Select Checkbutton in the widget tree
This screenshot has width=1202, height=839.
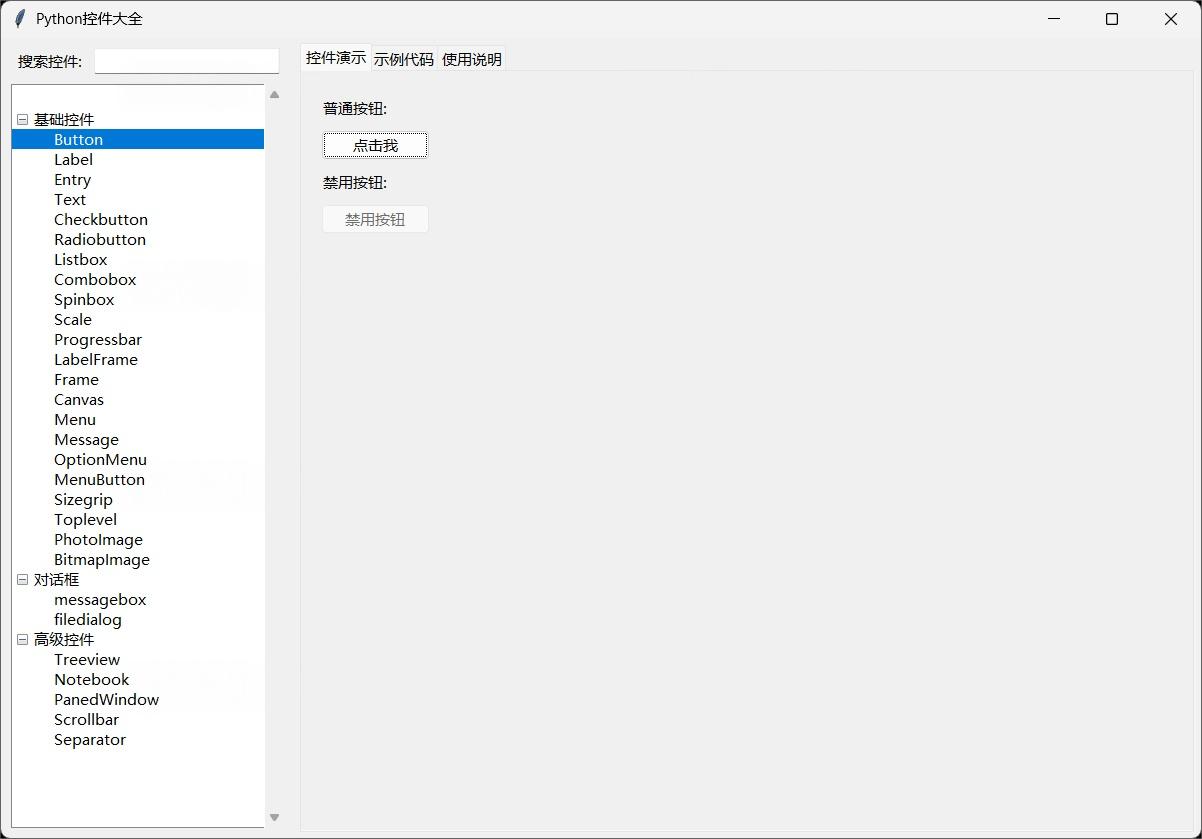pyautogui.click(x=100, y=219)
